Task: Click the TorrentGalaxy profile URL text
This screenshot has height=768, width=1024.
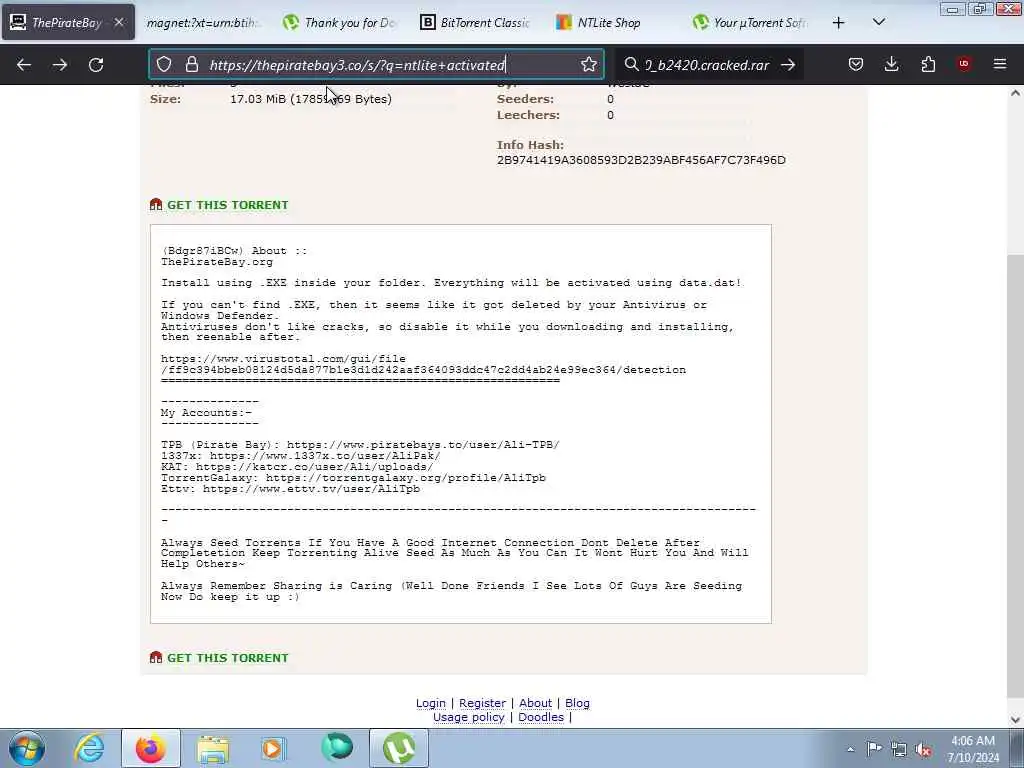Action: pyautogui.click(x=406, y=478)
